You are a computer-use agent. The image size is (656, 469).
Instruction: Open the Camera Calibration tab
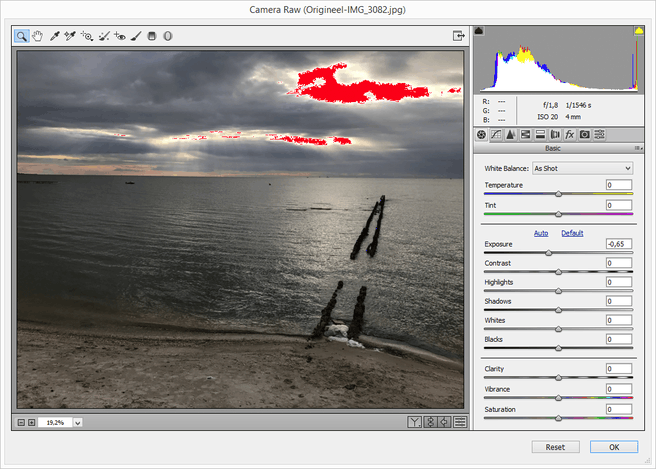tap(584, 135)
